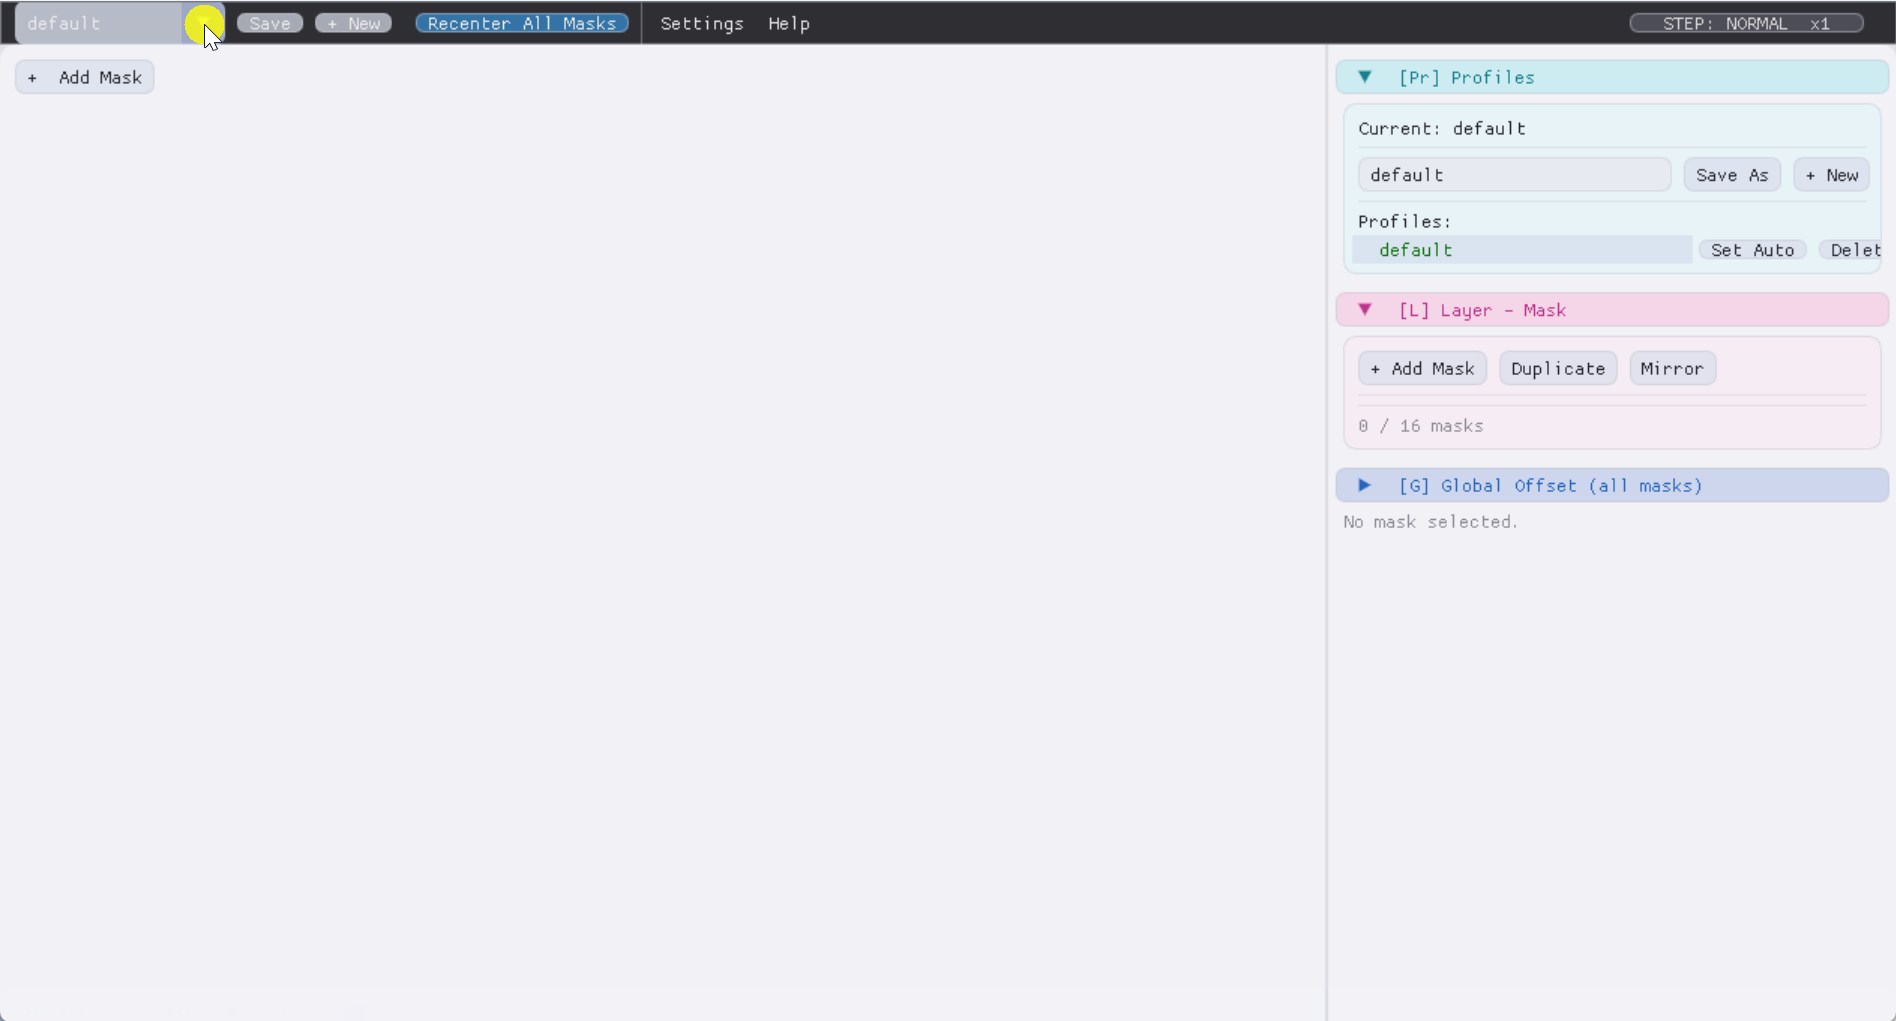Open the Help menu
Image resolution: width=1896 pixels, height=1021 pixels.
(x=789, y=23)
